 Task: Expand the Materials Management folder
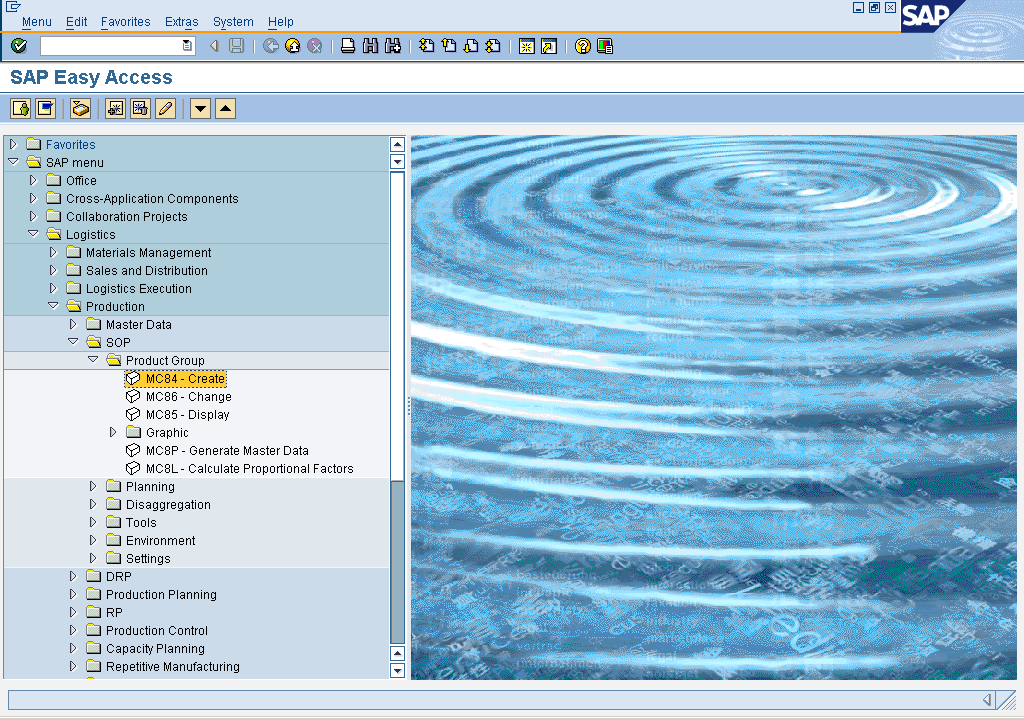[54, 252]
